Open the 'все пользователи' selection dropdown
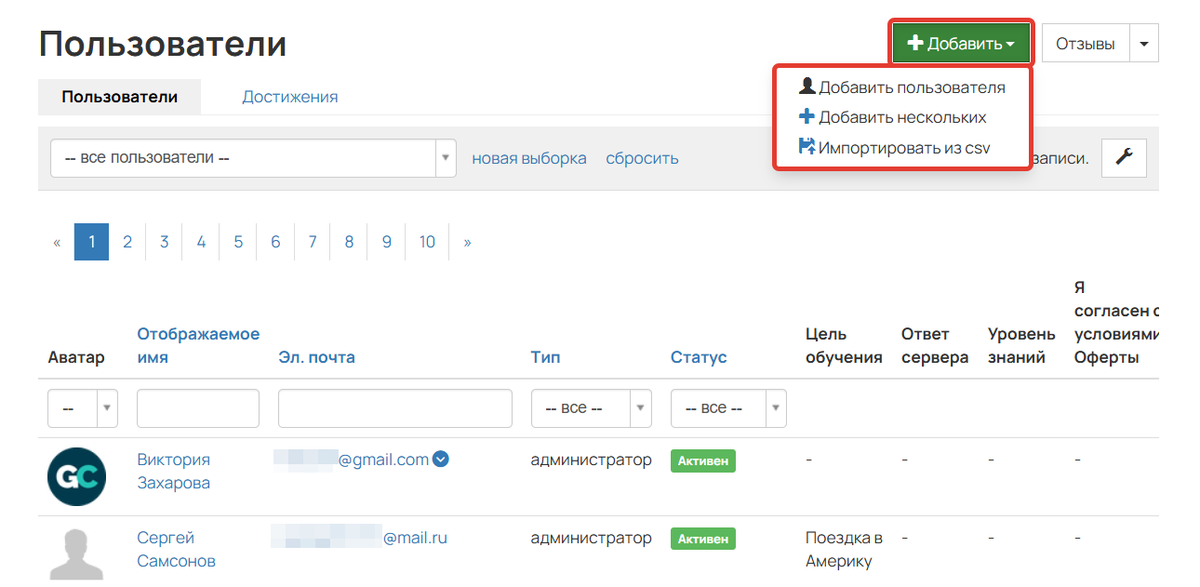This screenshot has width=1200, height=587. [x=253, y=158]
